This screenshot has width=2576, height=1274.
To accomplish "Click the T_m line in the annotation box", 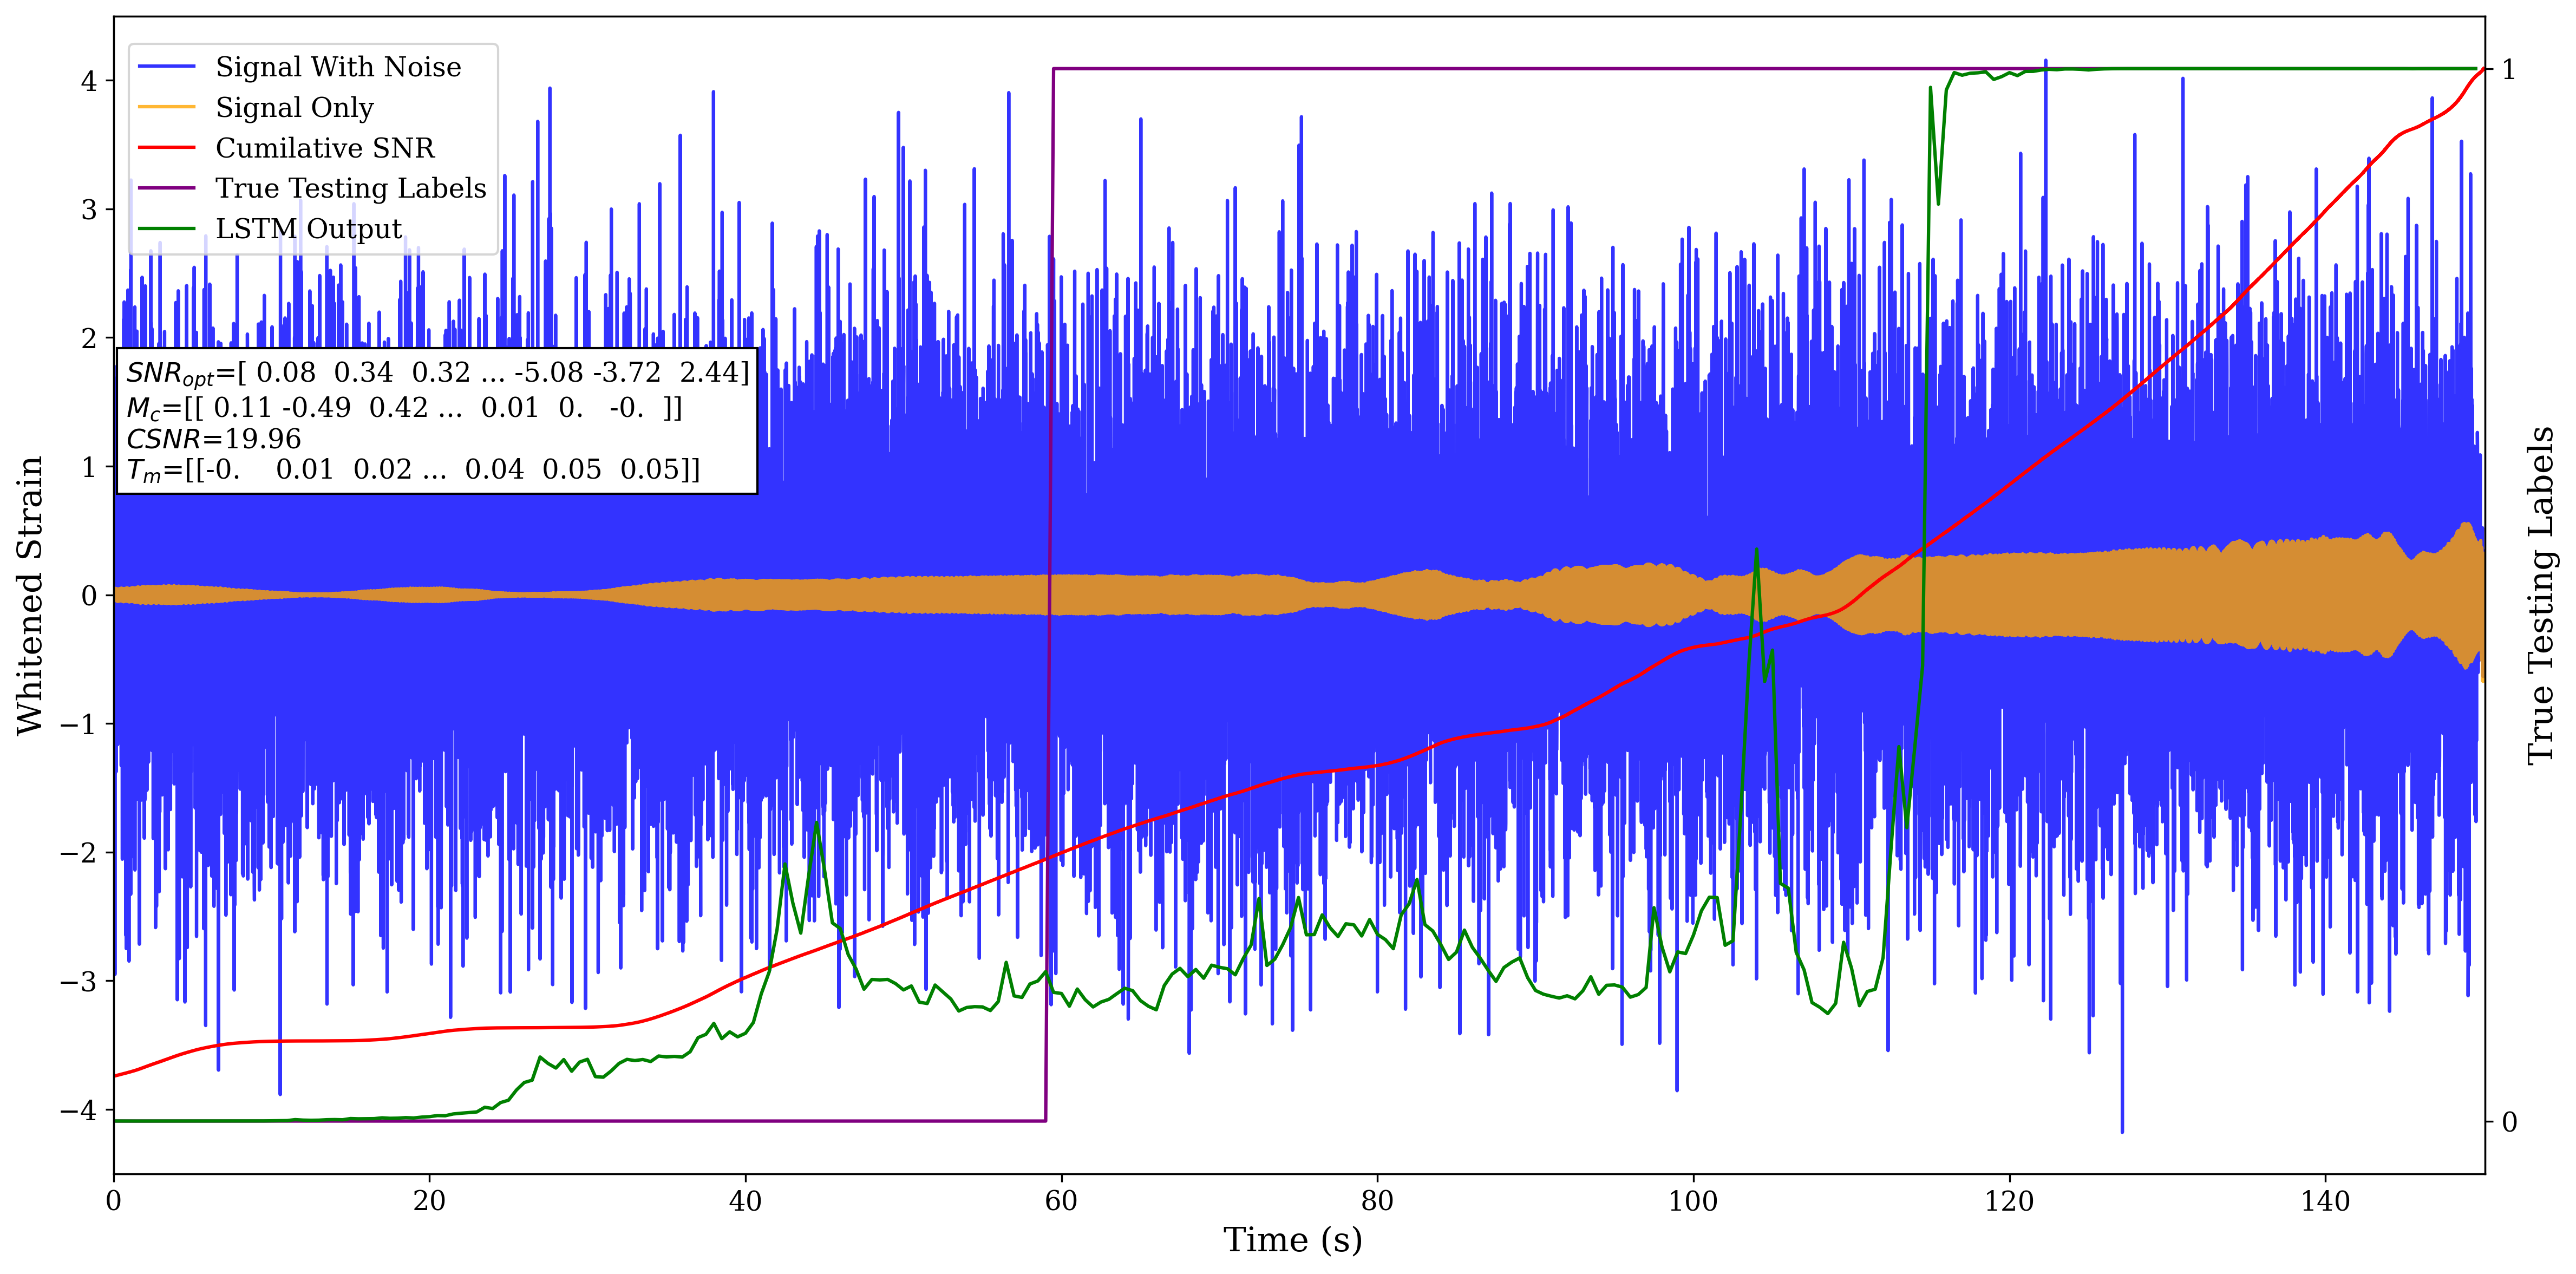I will tap(412, 470).
